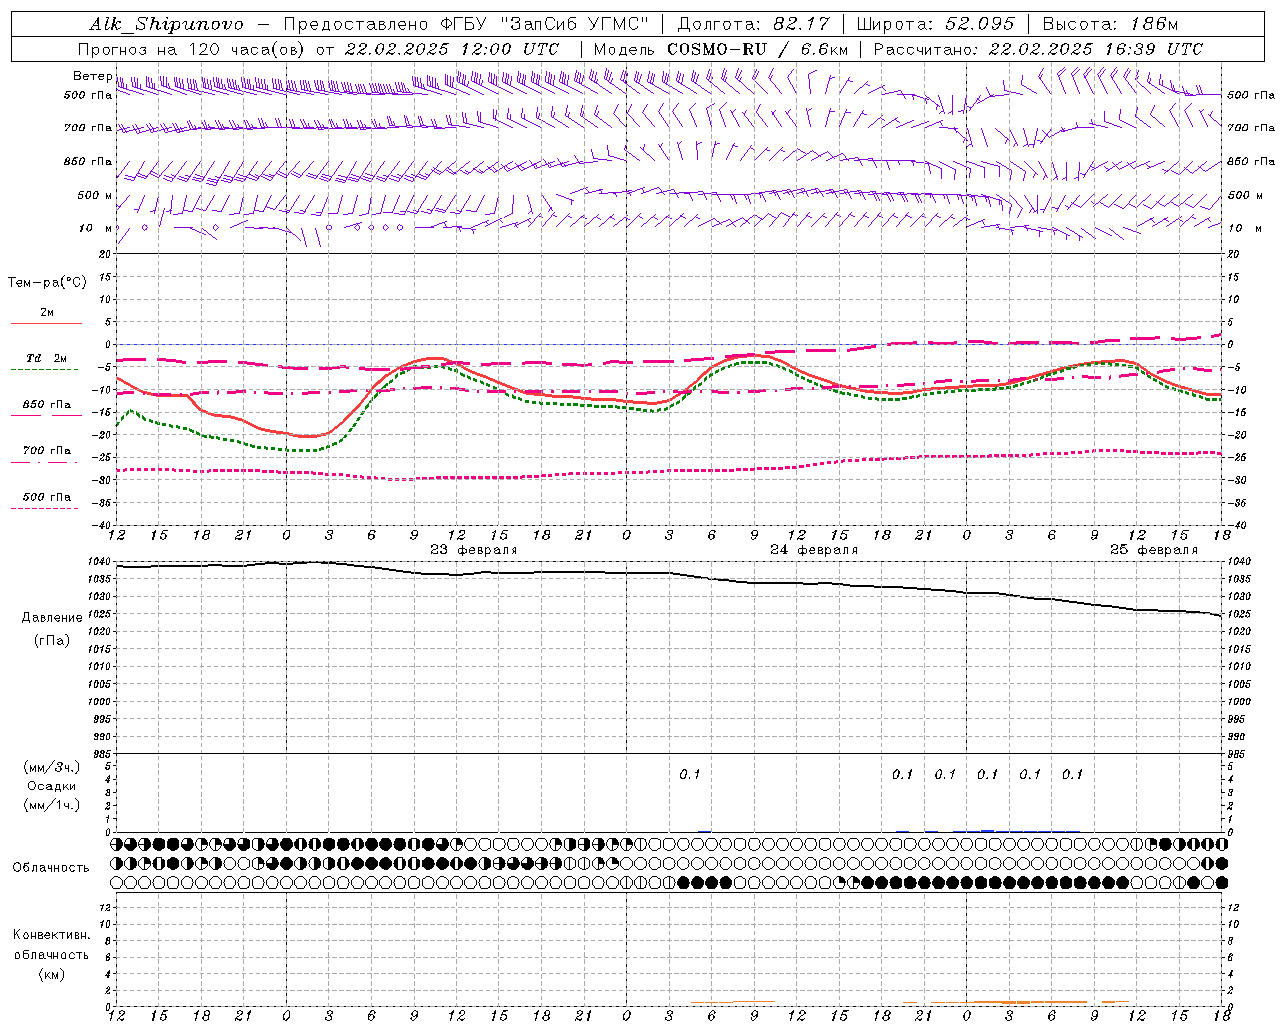1280x1024 pixels.
Task: Click the left 500 гПа wind level label
Action: [88, 95]
